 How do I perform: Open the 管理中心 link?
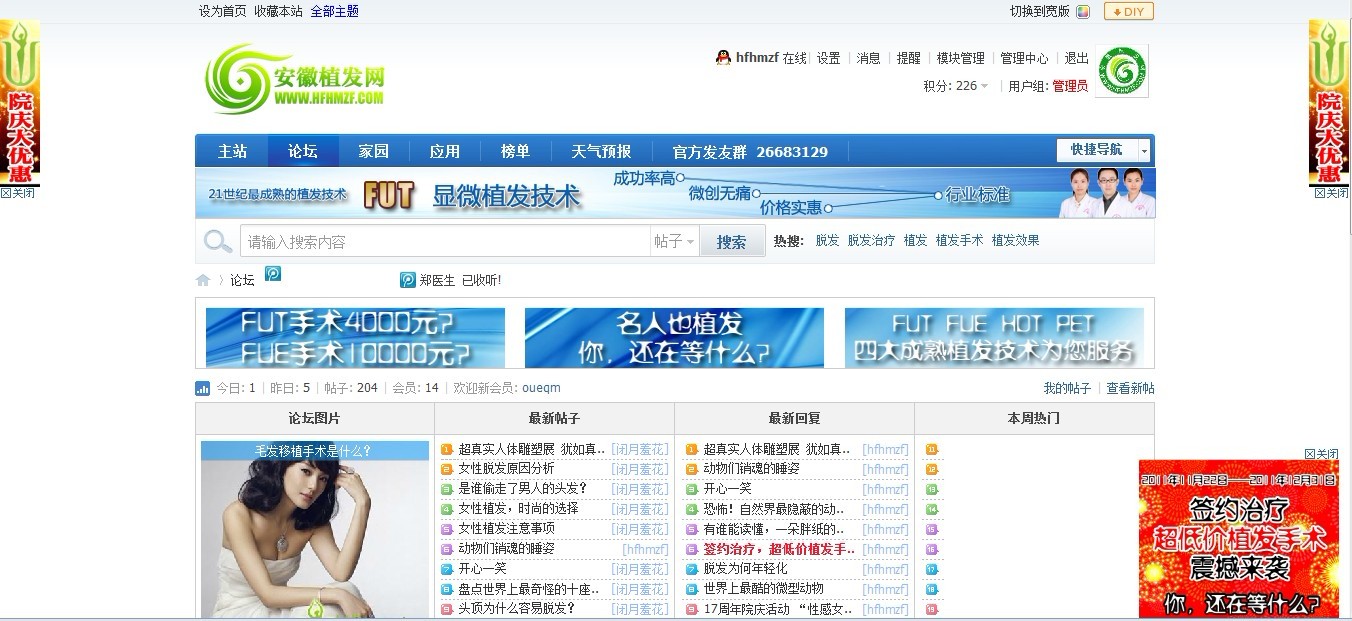(1025, 58)
